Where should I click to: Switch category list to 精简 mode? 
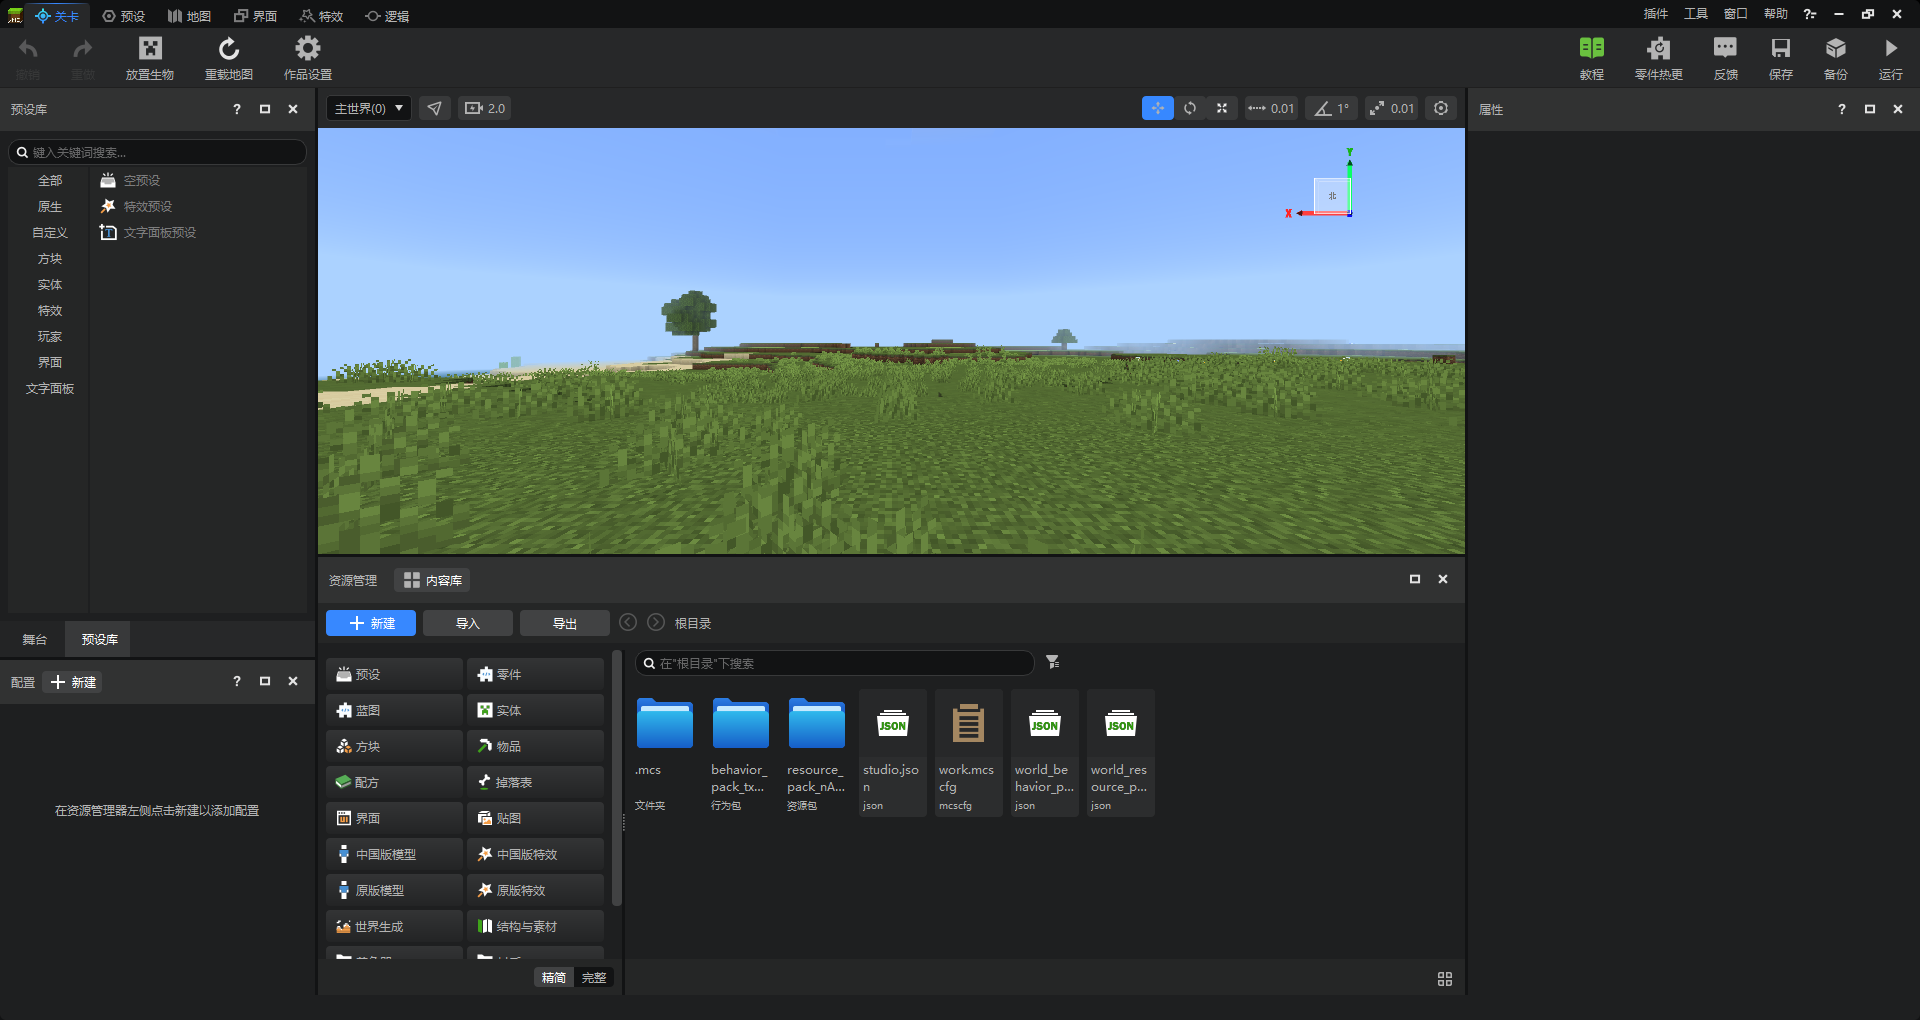tap(554, 977)
